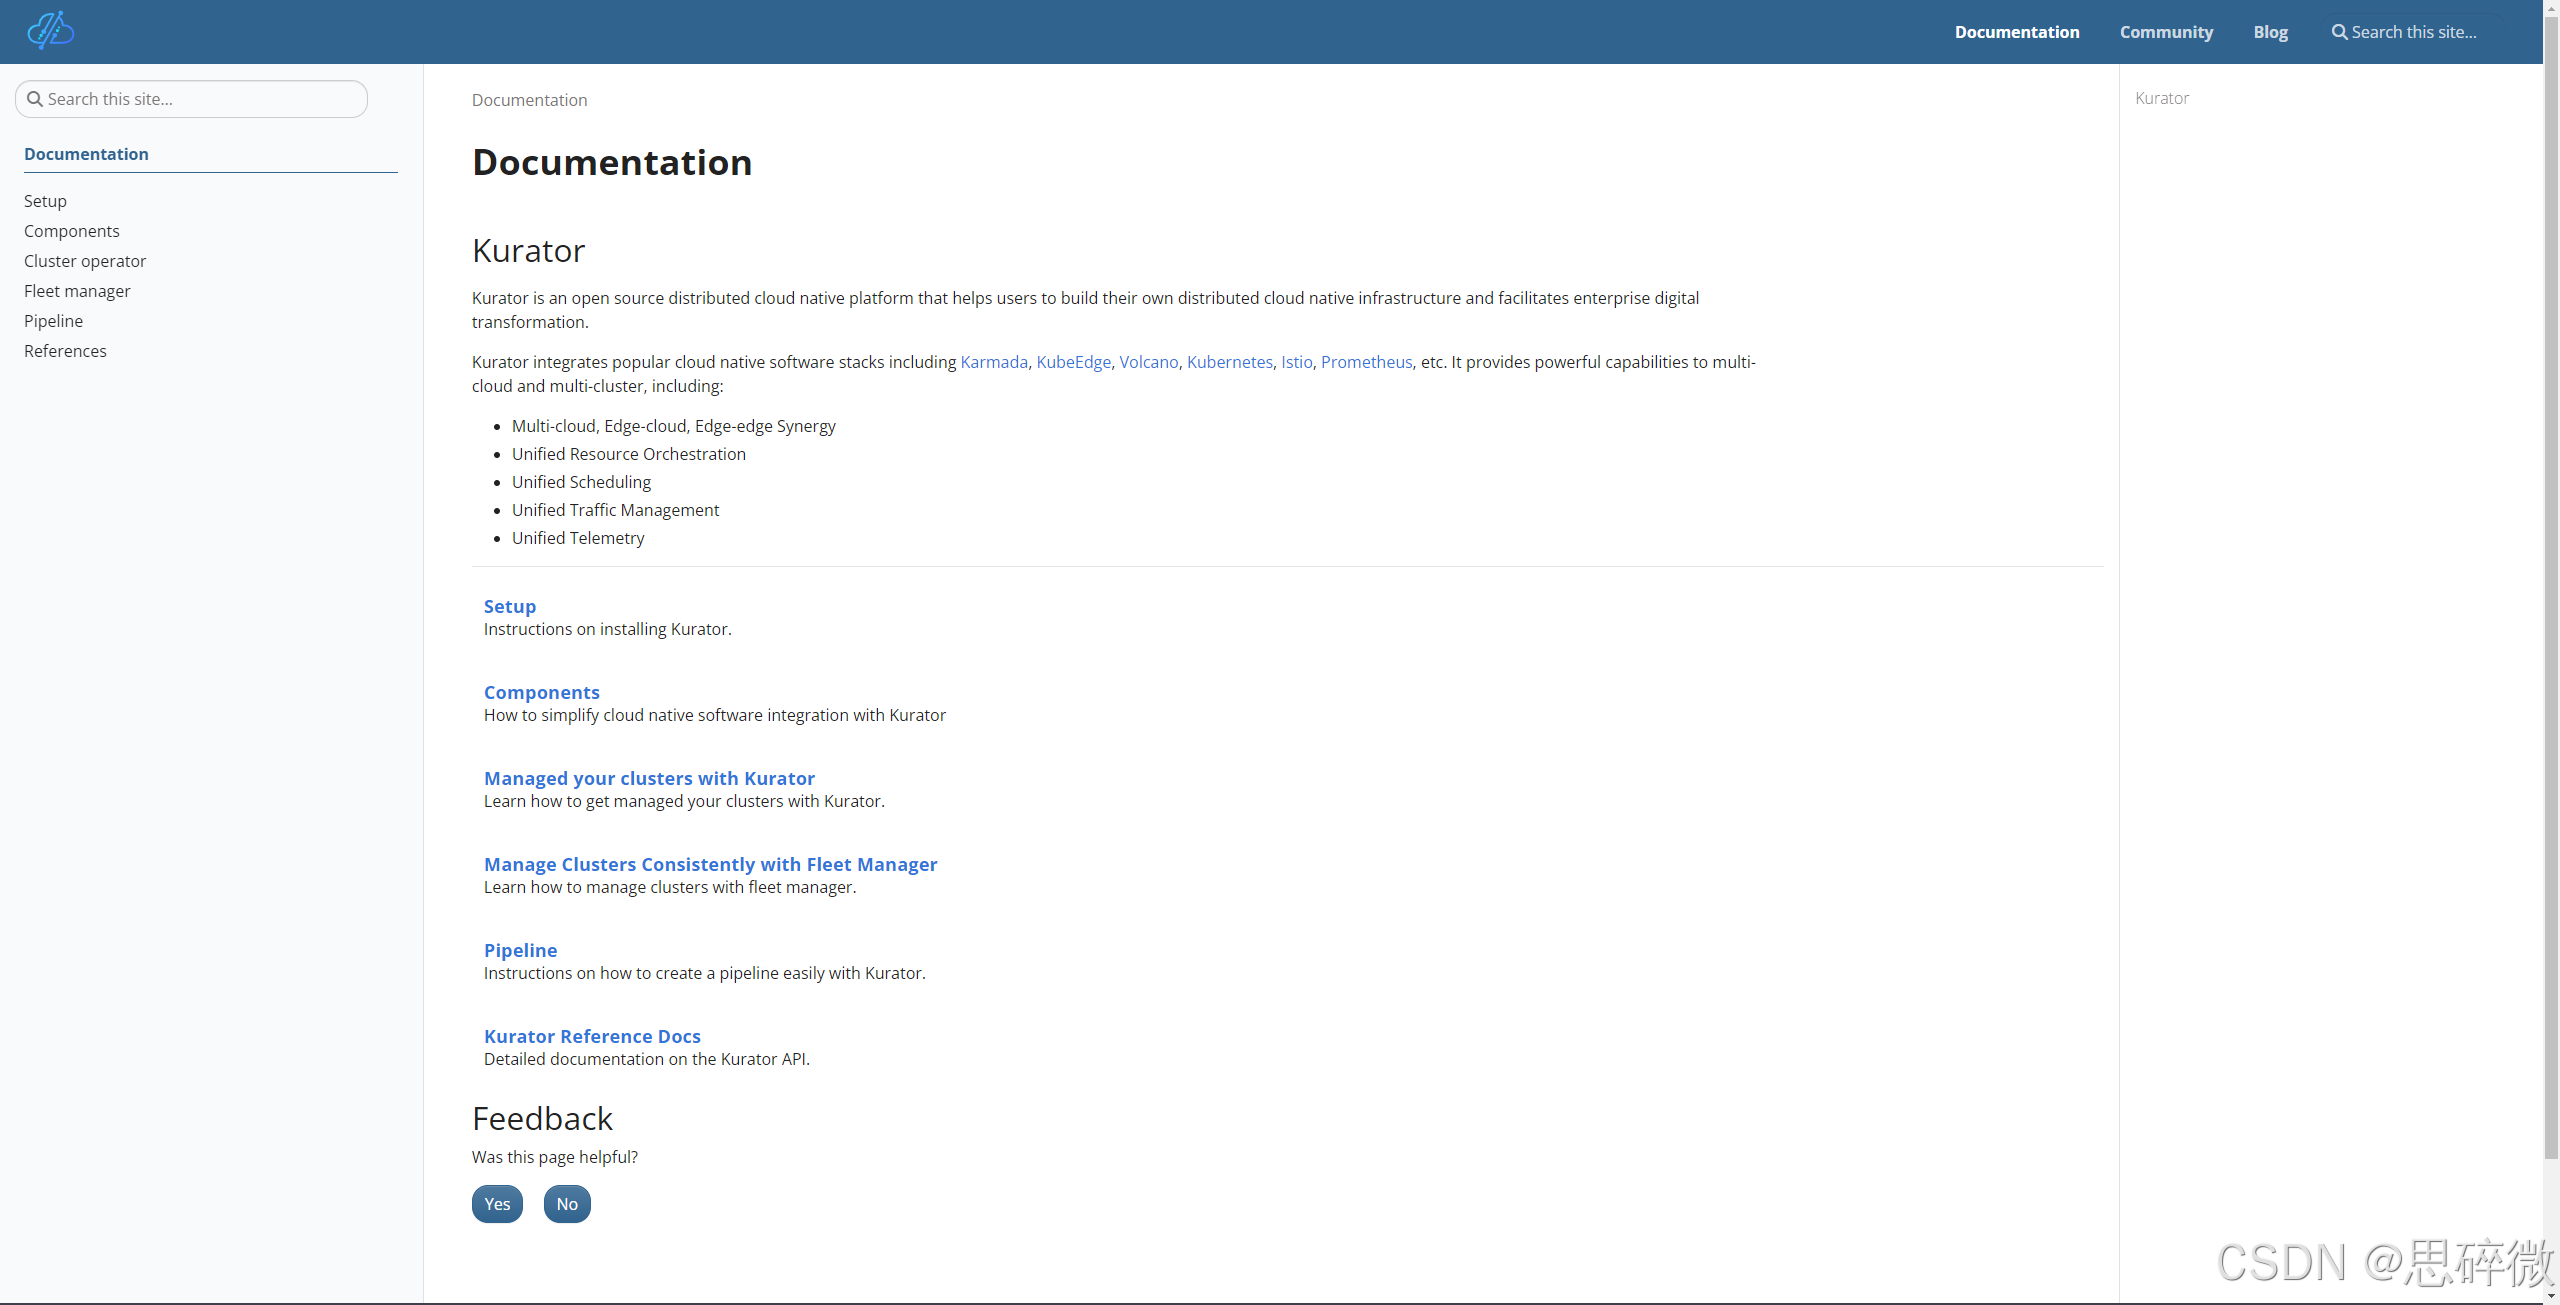Viewport: 2560px width, 1305px height.
Task: Select the Documentation item in the top nav
Action: (2016, 32)
